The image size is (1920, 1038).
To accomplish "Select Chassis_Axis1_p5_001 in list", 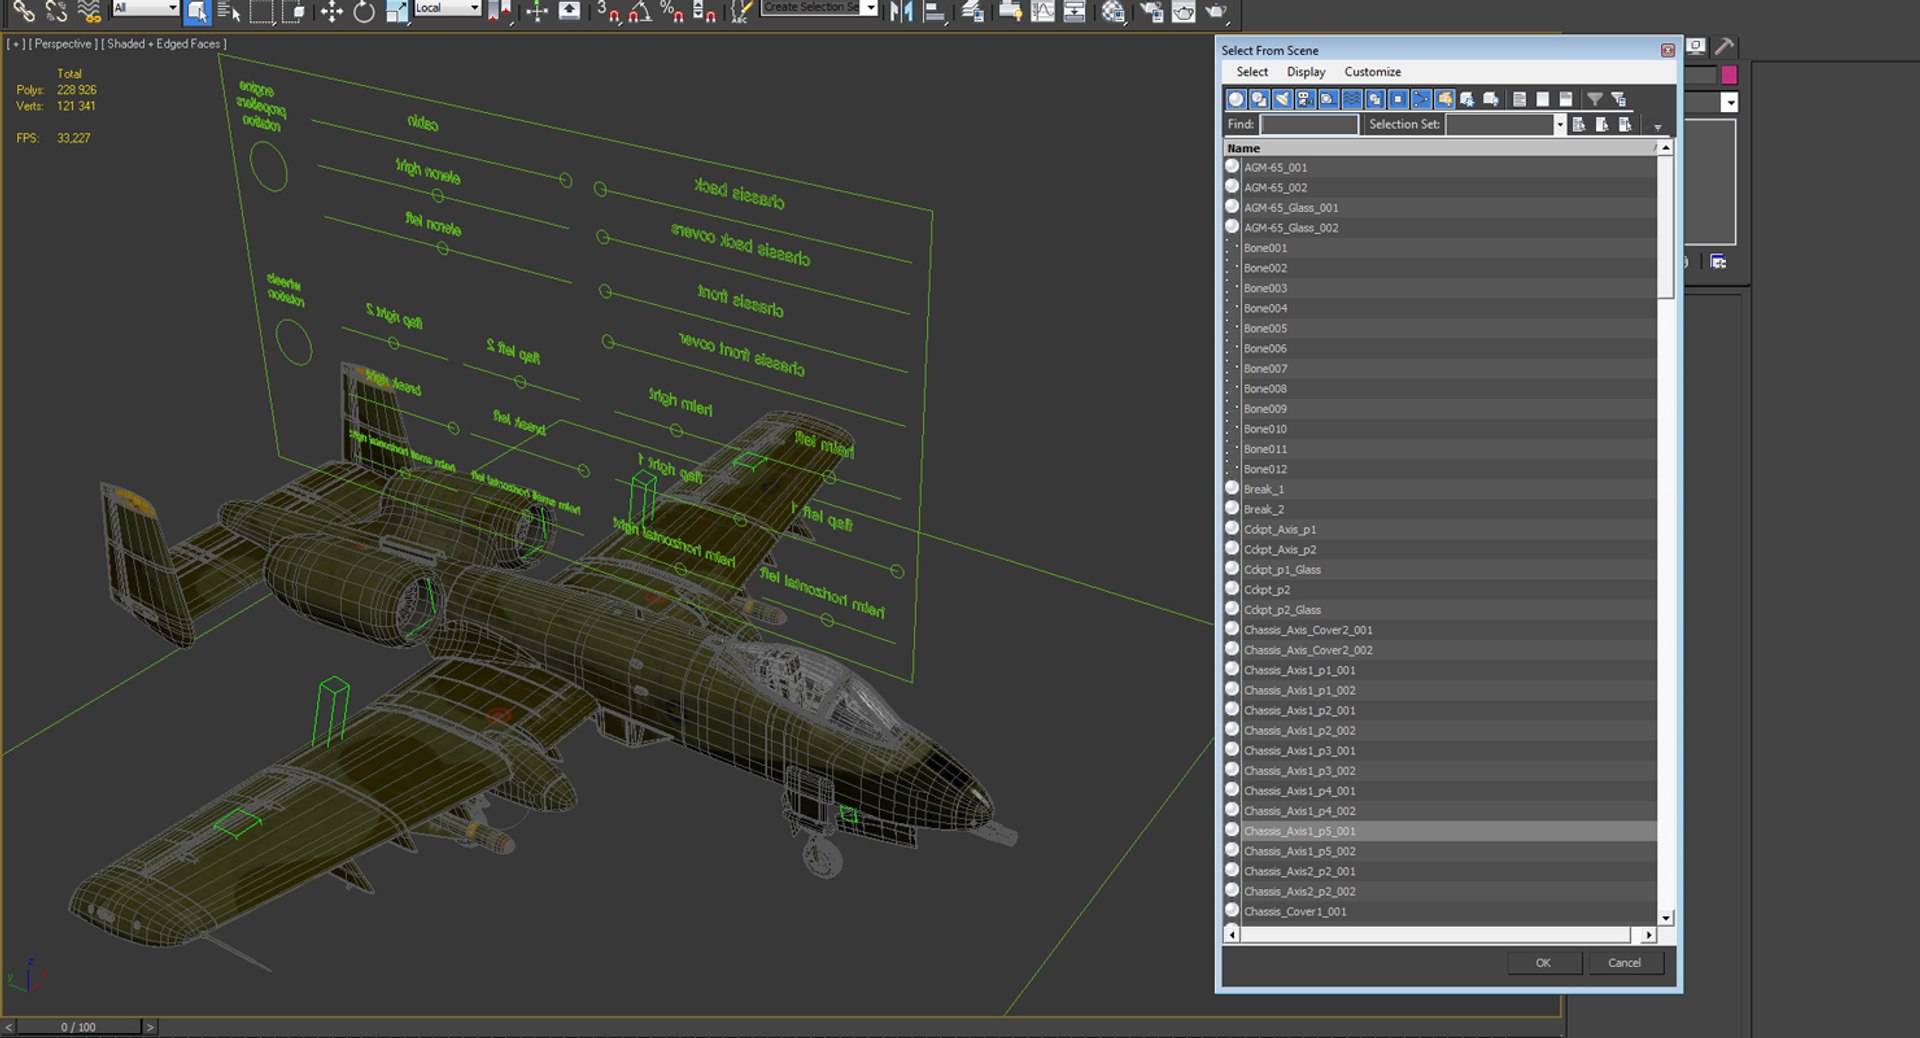I will (1440, 831).
